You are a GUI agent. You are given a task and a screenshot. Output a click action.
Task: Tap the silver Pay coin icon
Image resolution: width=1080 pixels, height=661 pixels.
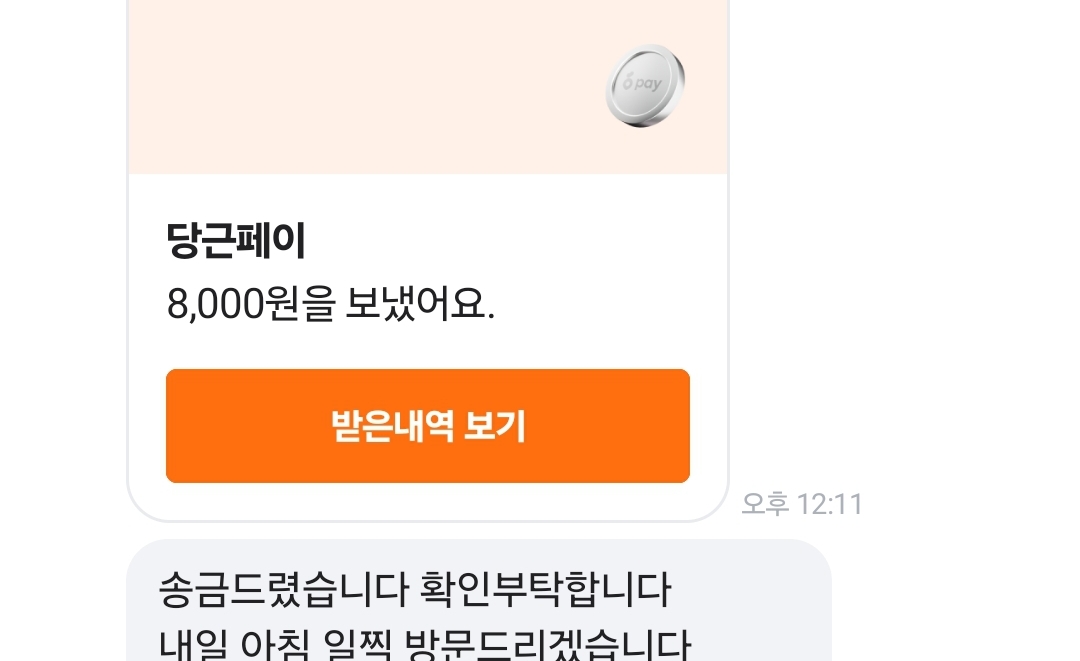click(645, 85)
